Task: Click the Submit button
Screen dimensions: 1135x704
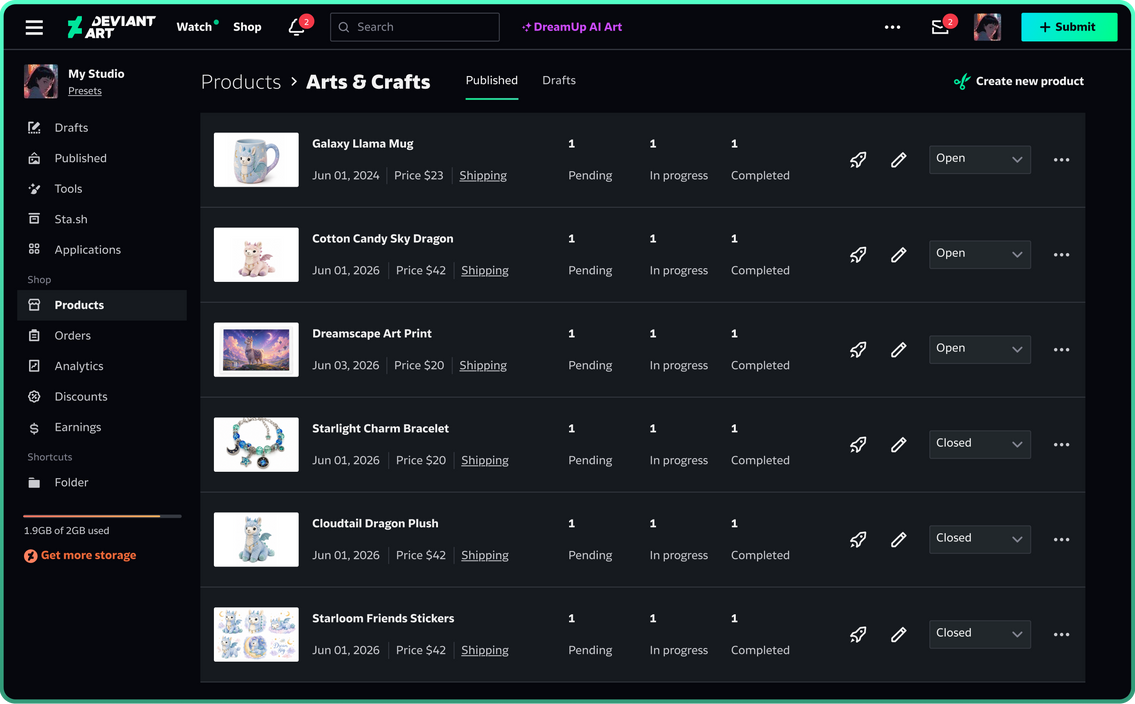Action: click(x=1068, y=27)
